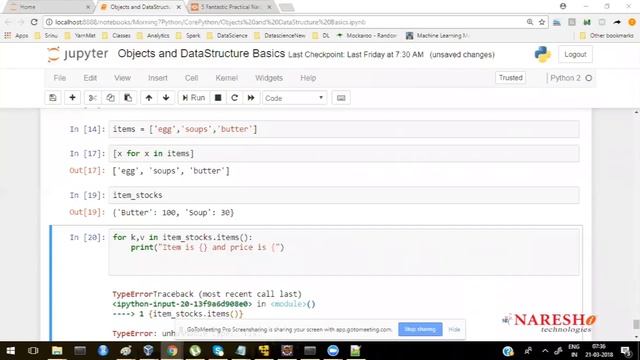Screen dimensions: 640x360
Task: Click the Trusted notebook button
Action: [x=510, y=78]
